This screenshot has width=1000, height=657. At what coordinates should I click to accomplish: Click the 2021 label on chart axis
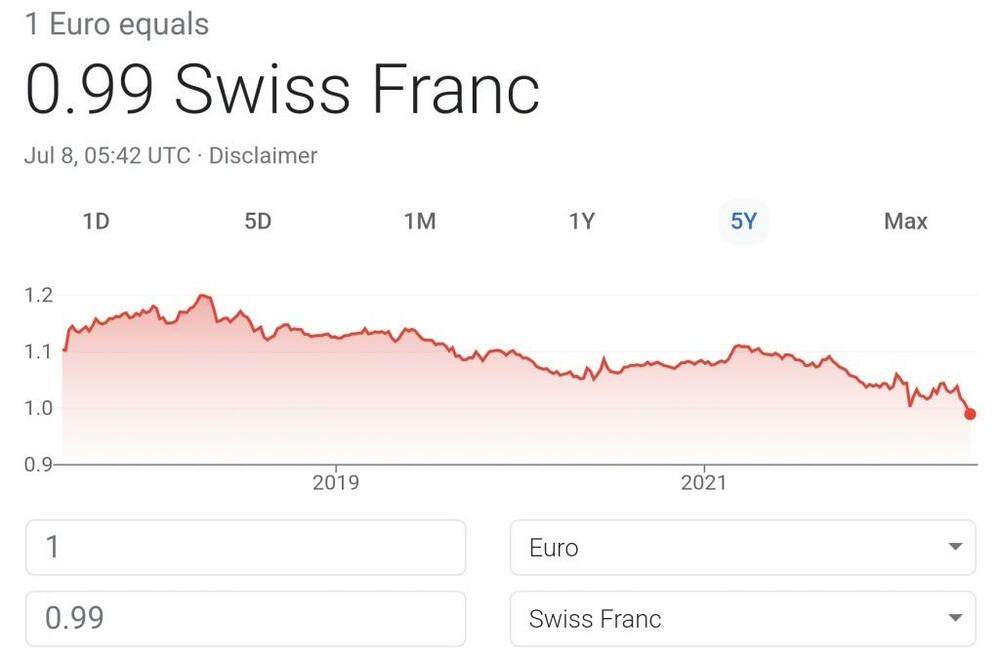pos(704,484)
